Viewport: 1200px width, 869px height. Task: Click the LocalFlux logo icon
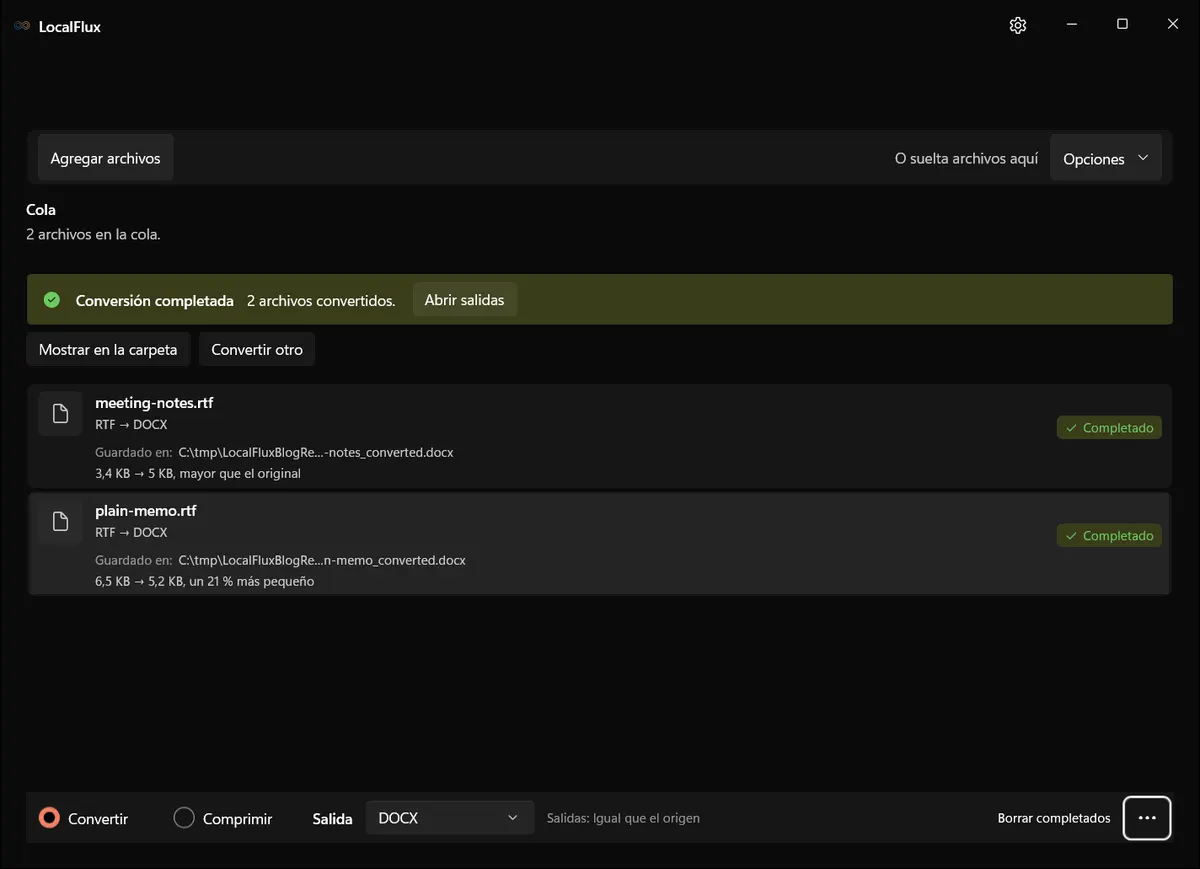[x=22, y=26]
